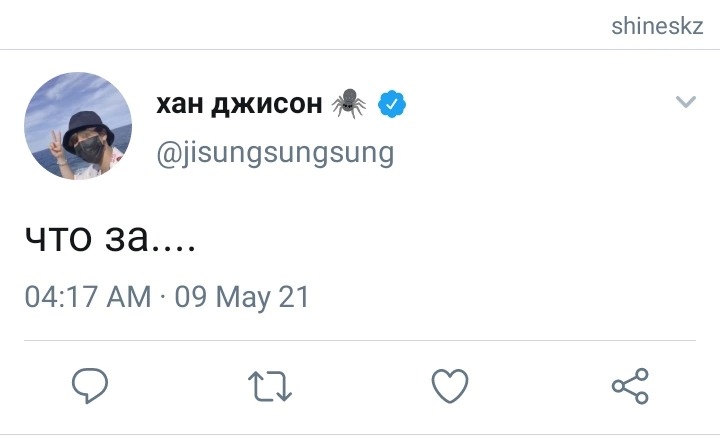720x447 pixels.
Task: Click the word хан in display name
Action: (180, 104)
